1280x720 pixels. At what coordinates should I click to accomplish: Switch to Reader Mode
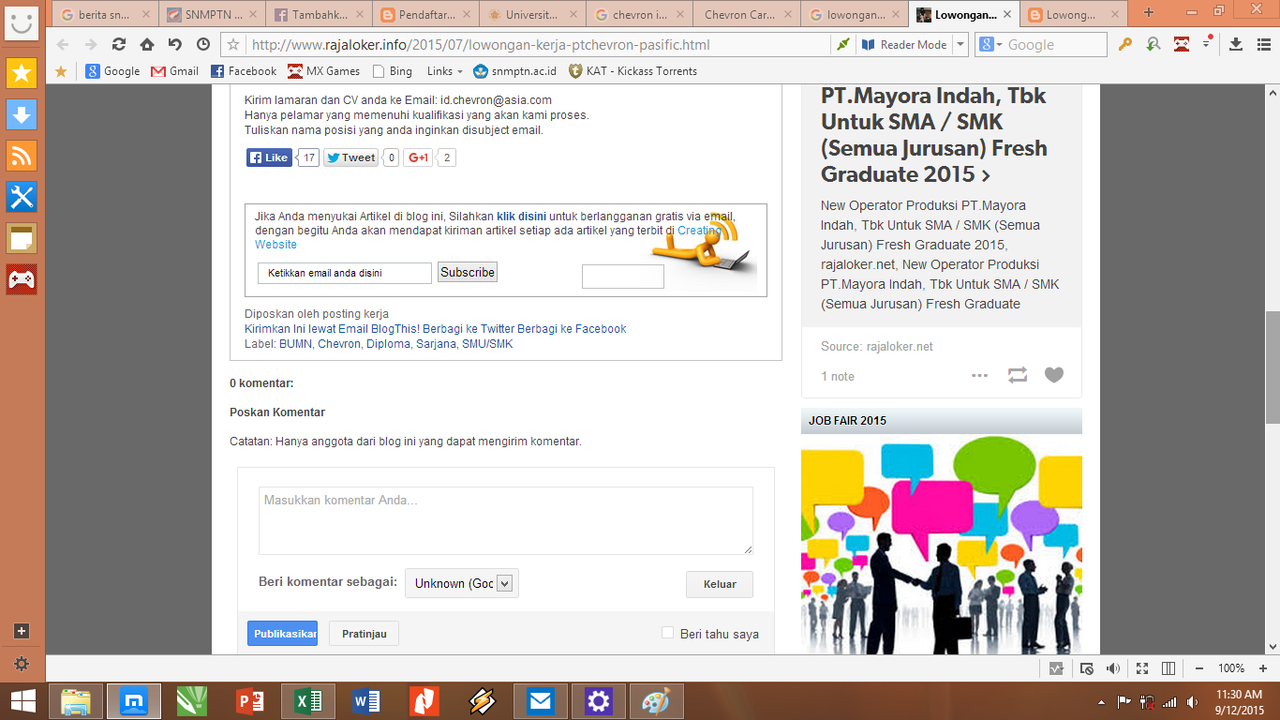pyautogui.click(x=904, y=45)
